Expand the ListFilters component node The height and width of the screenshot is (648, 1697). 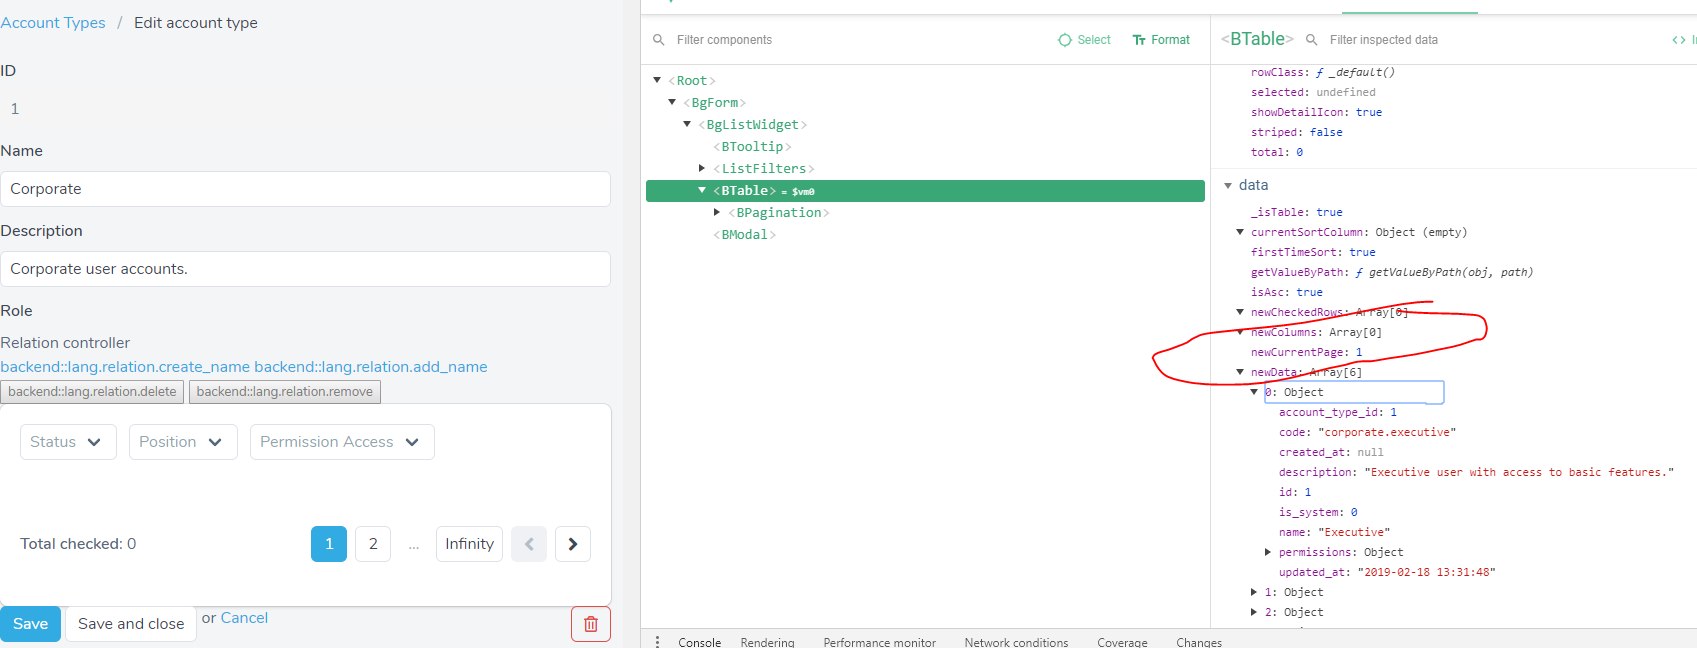(702, 168)
